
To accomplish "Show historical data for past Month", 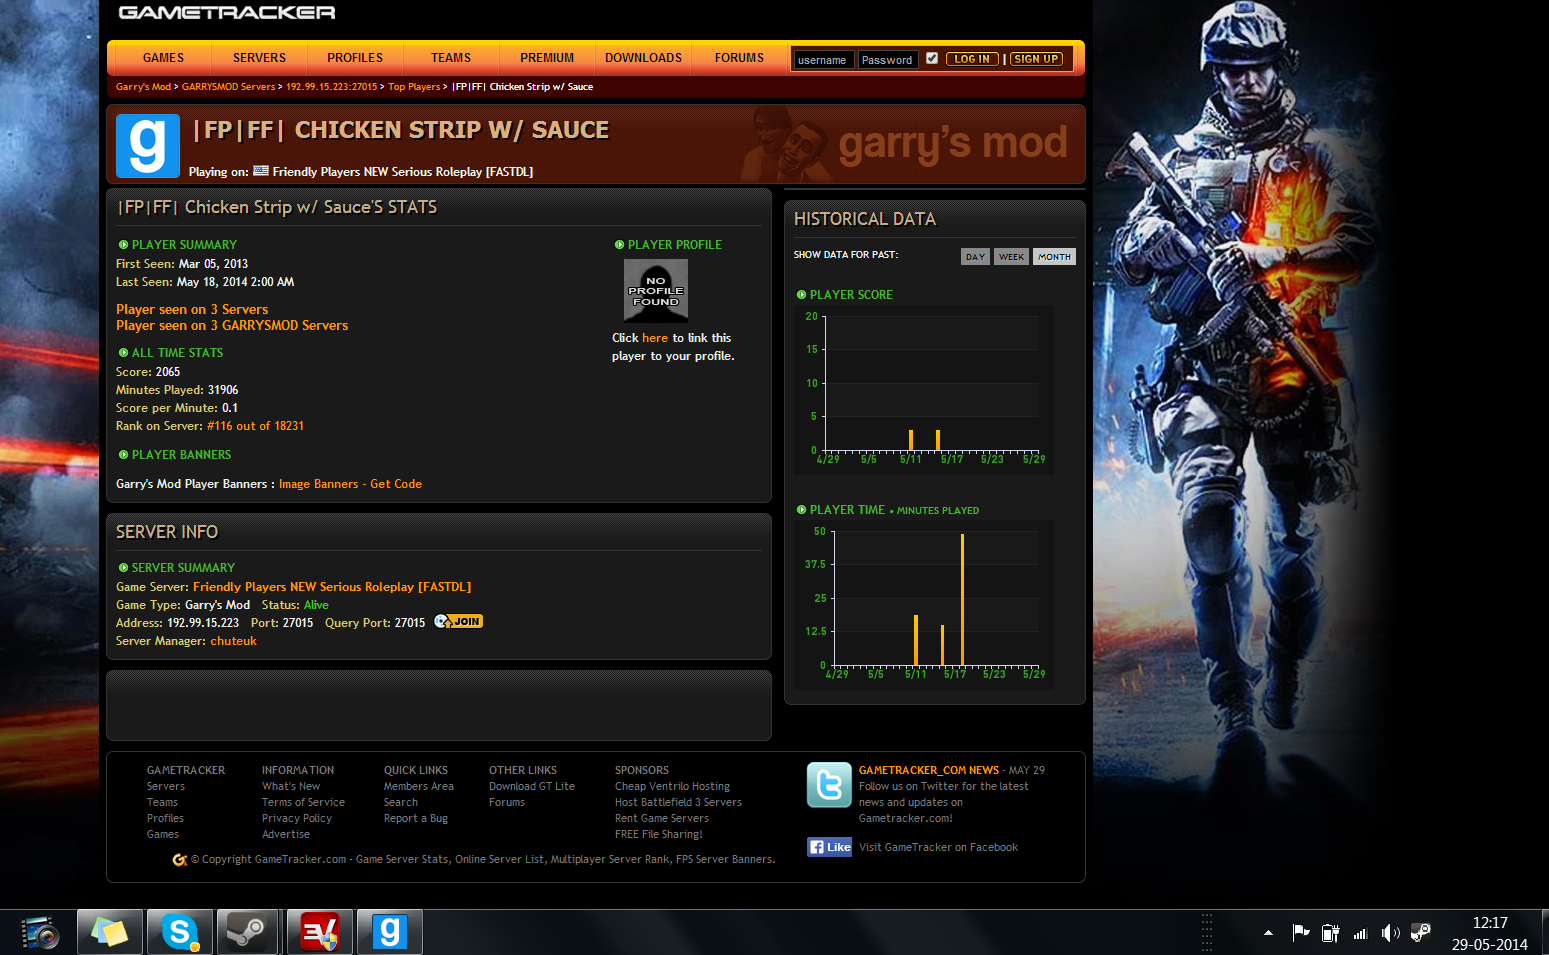I will [x=1054, y=257].
